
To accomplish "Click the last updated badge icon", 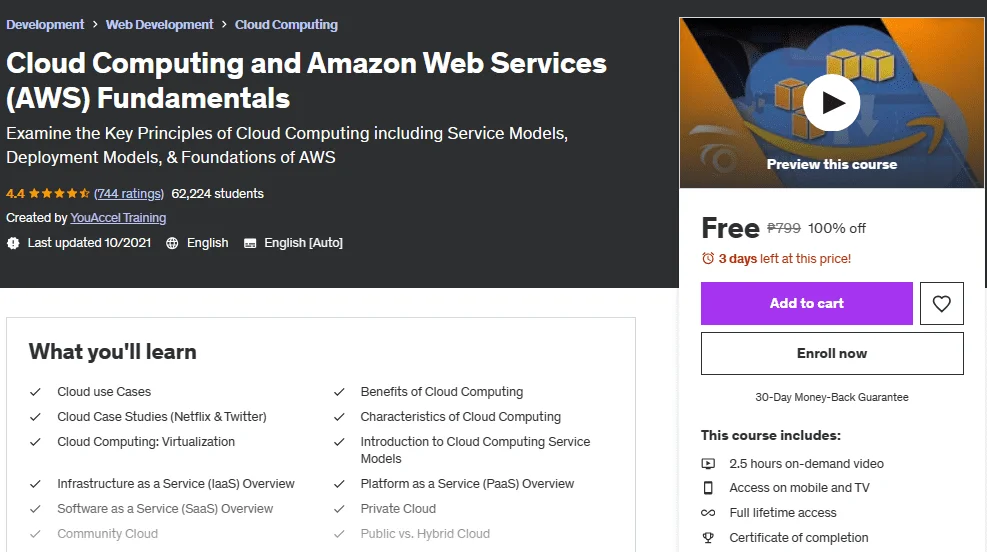I will [13, 243].
